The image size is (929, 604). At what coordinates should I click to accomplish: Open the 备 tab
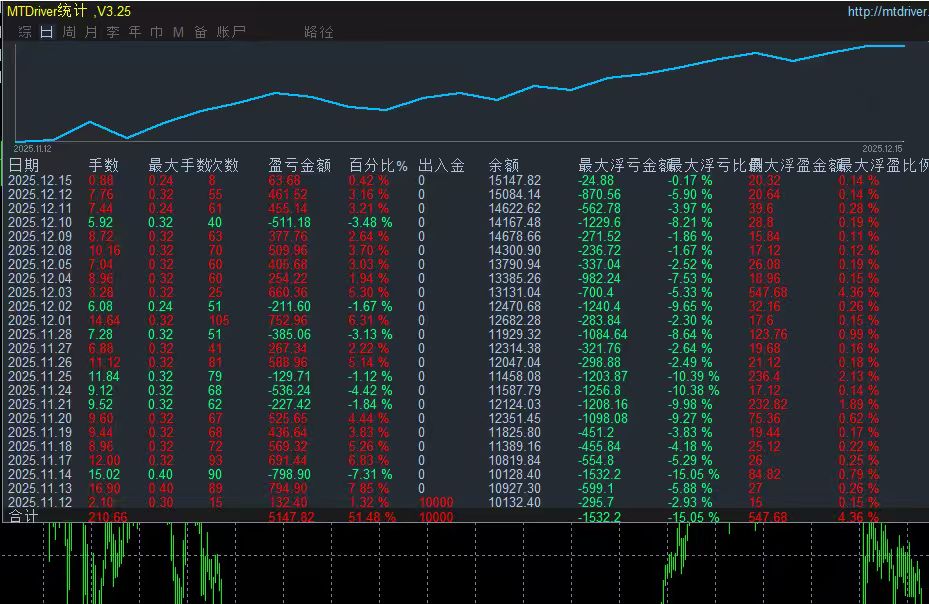tap(201, 32)
